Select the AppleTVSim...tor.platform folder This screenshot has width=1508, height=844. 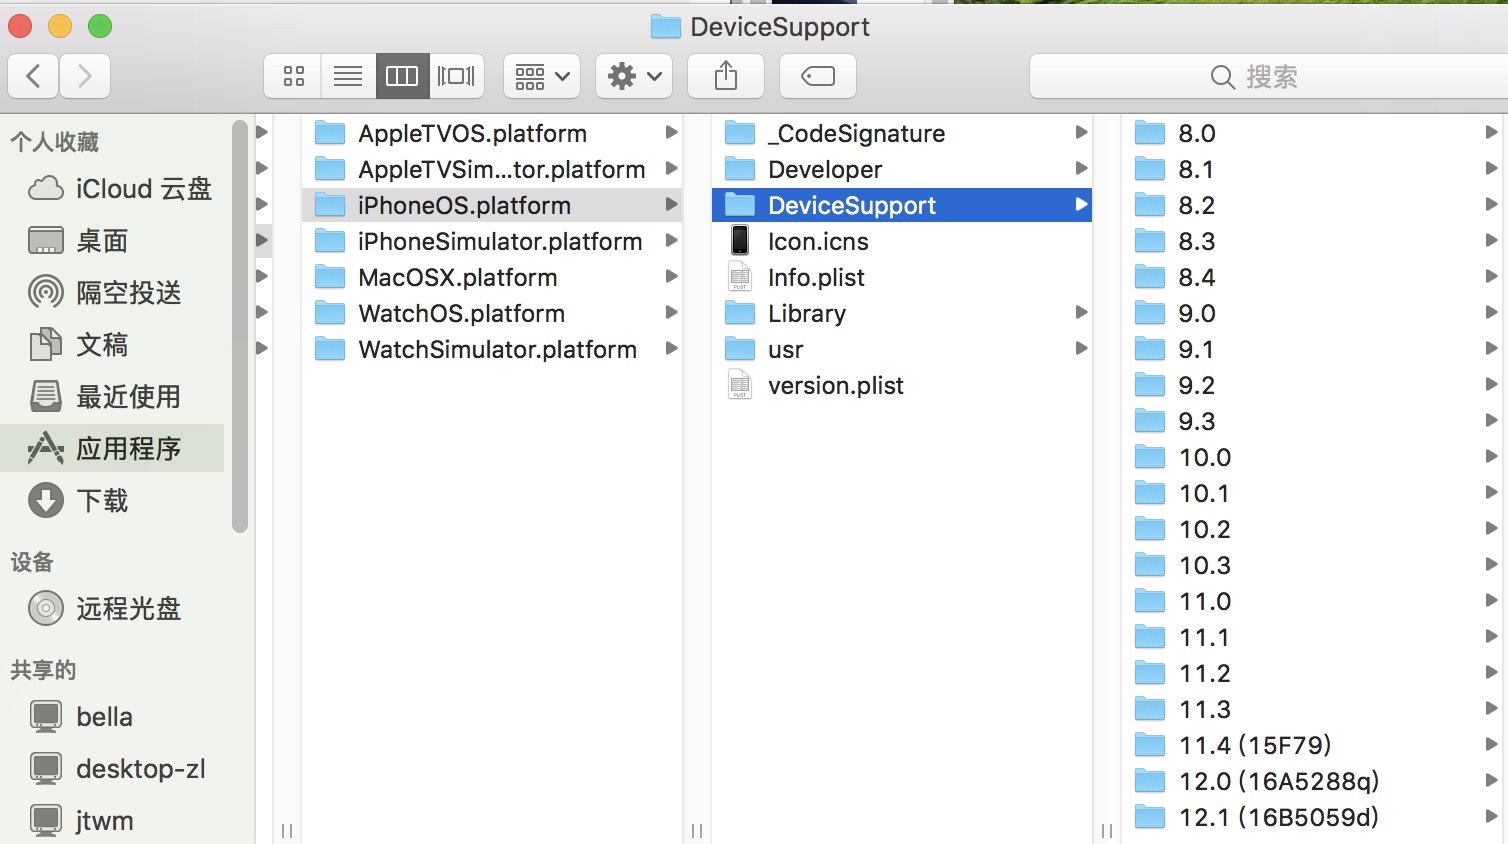[492, 169]
